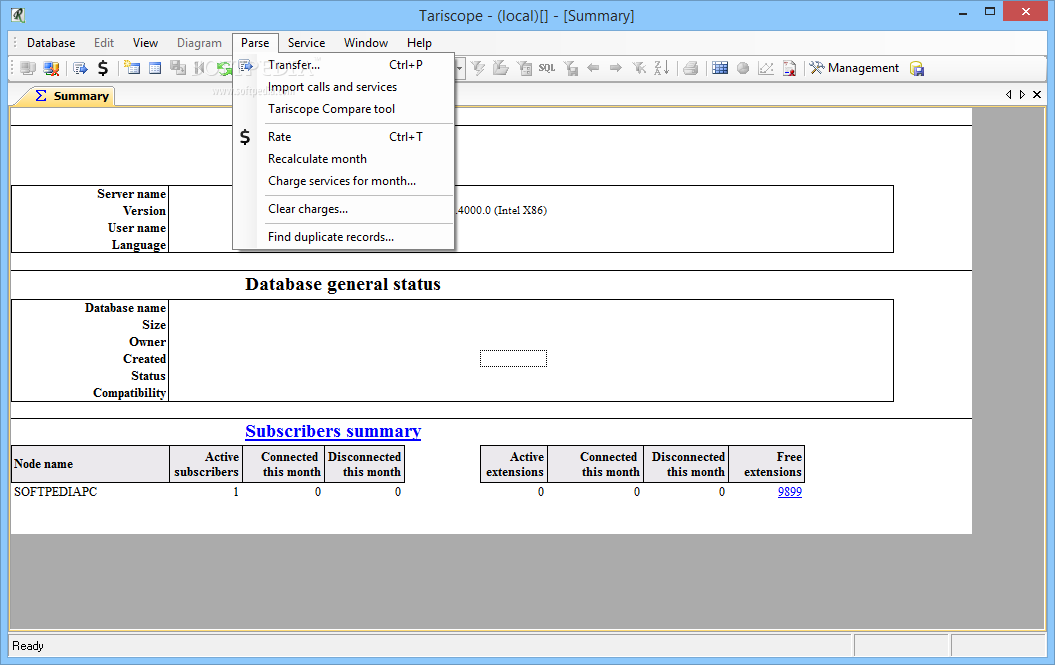This screenshot has height=665, width=1055.
Task: Click the printer toolbar icon
Action: click(x=690, y=68)
